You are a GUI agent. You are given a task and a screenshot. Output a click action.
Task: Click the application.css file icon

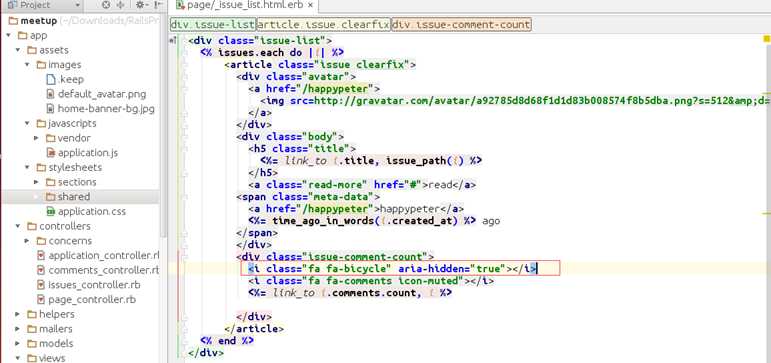tap(50, 212)
